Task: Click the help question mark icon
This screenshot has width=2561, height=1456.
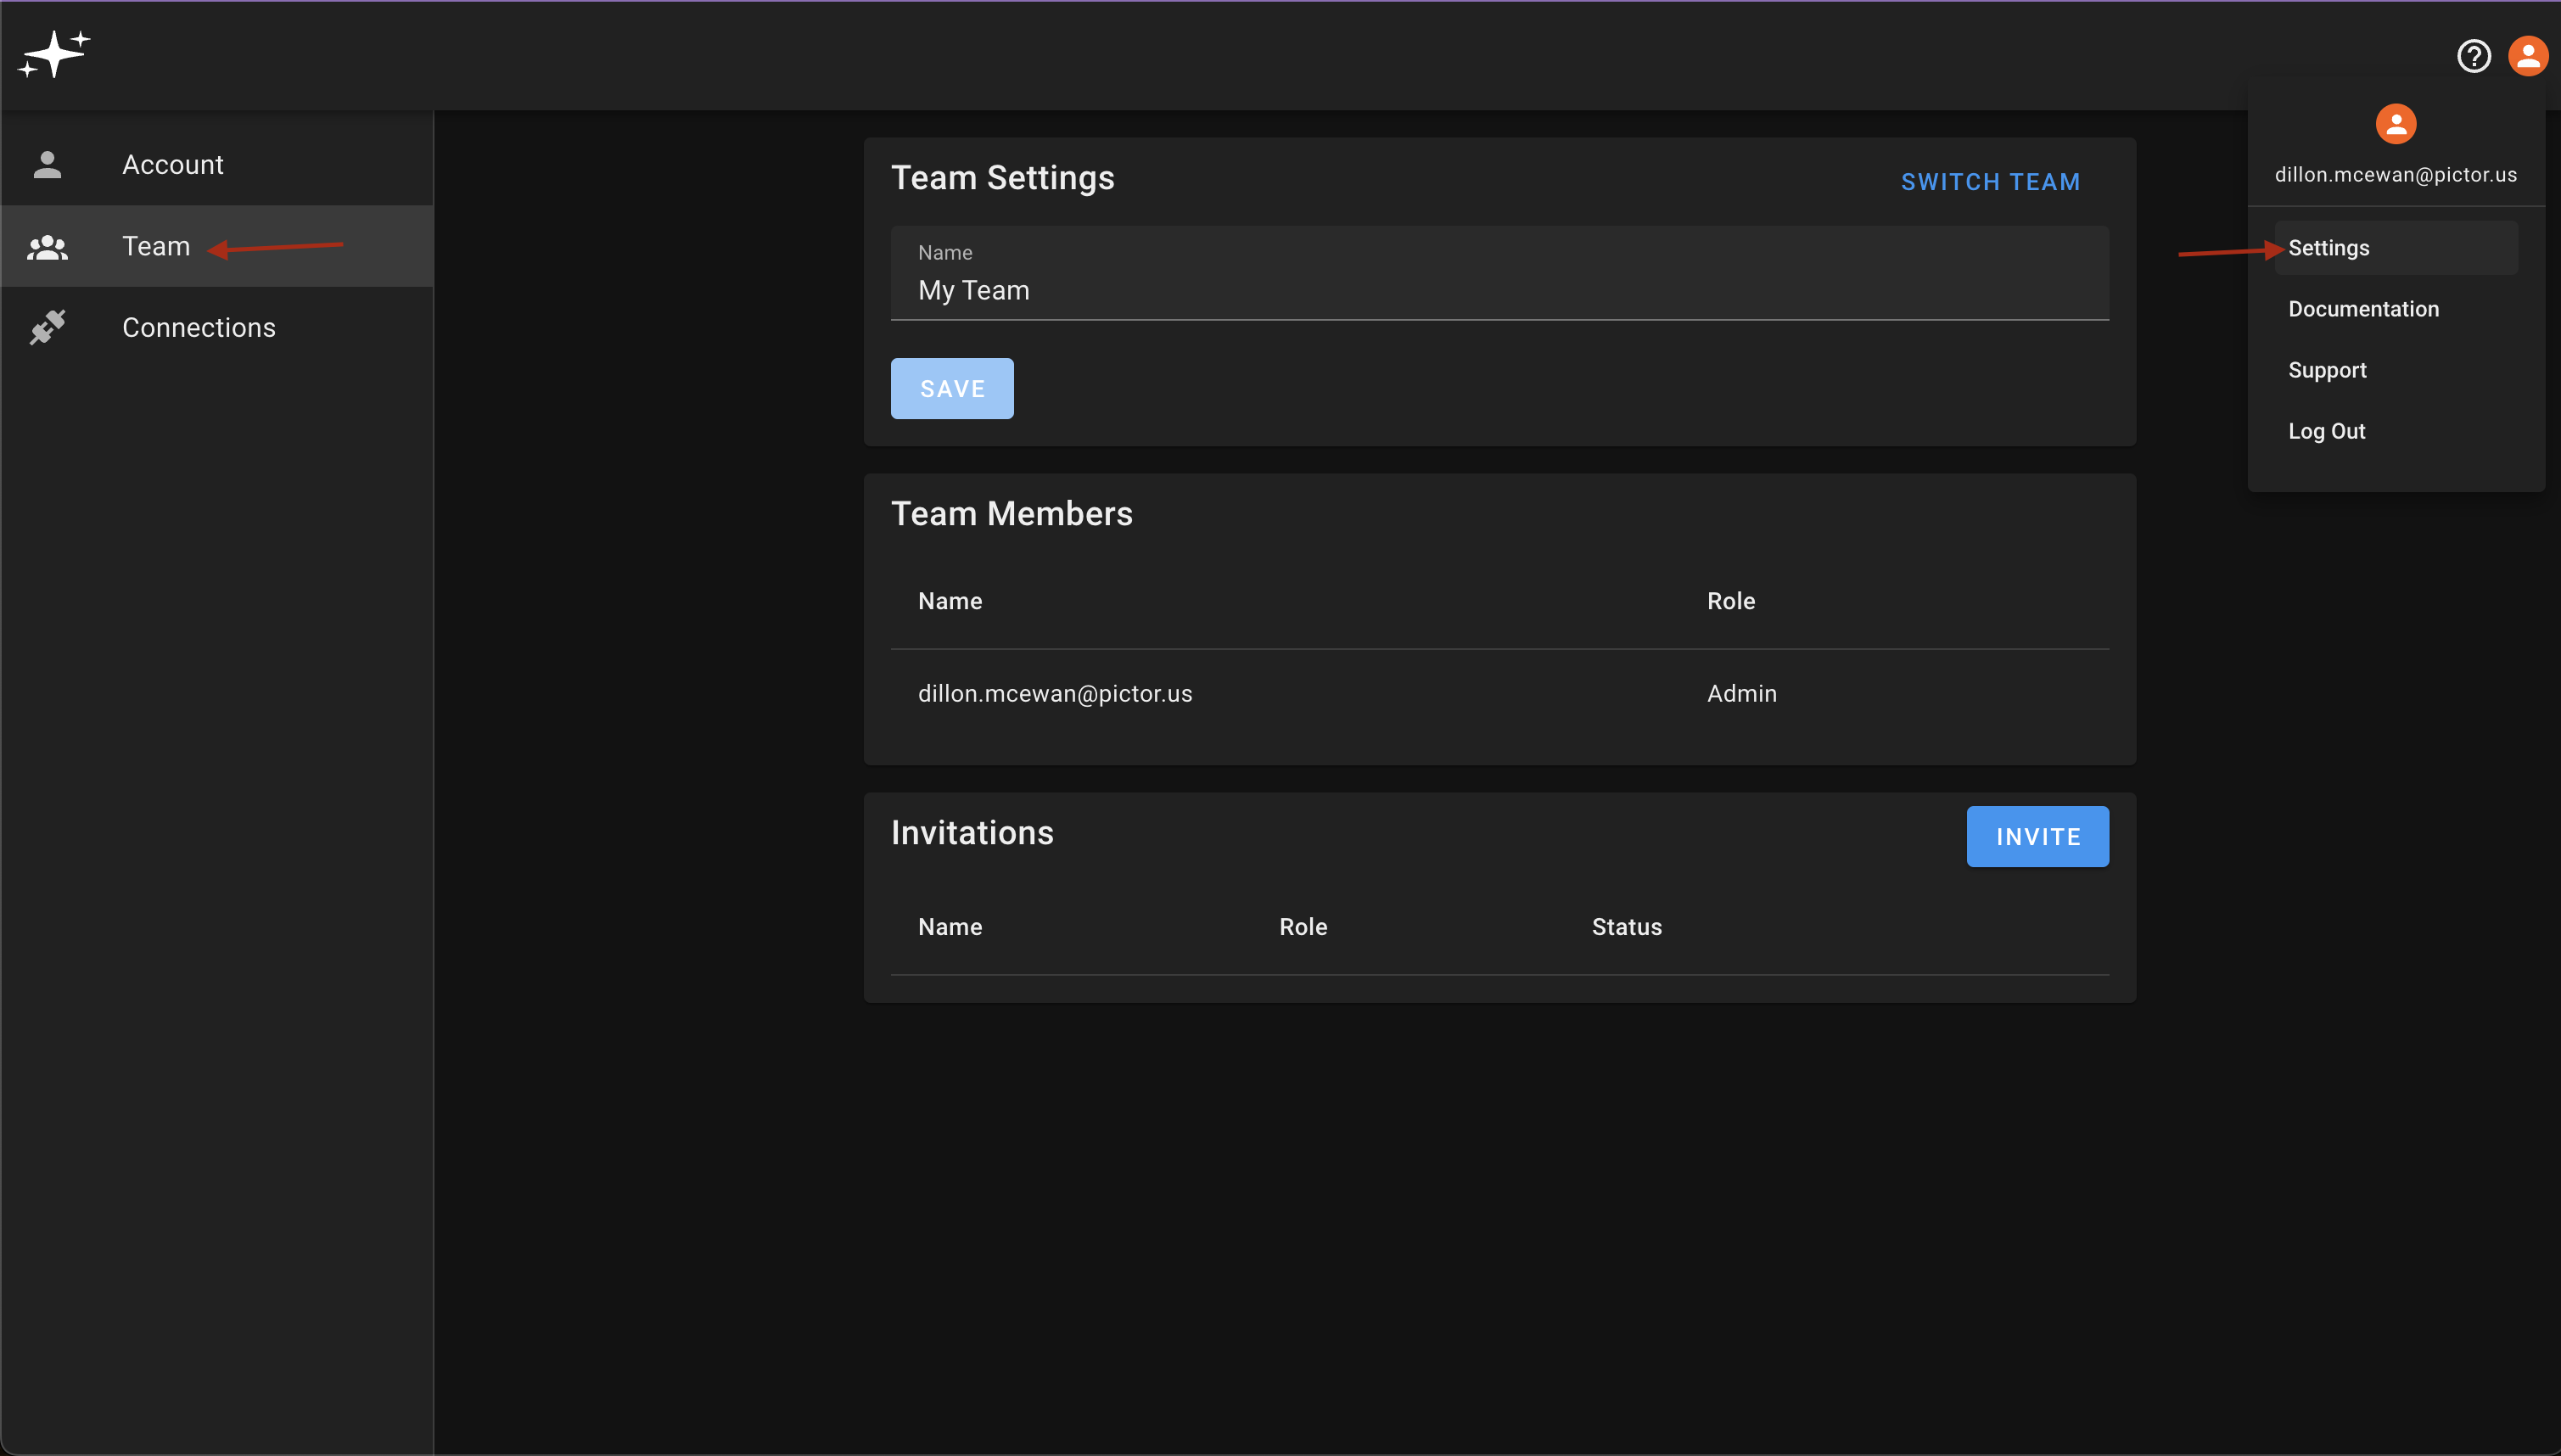Action: (2474, 56)
